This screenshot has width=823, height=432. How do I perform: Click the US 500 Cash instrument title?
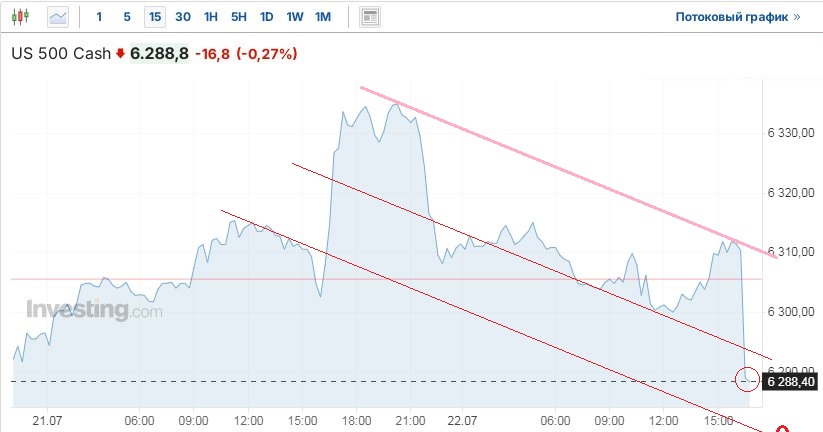[x=59, y=54]
